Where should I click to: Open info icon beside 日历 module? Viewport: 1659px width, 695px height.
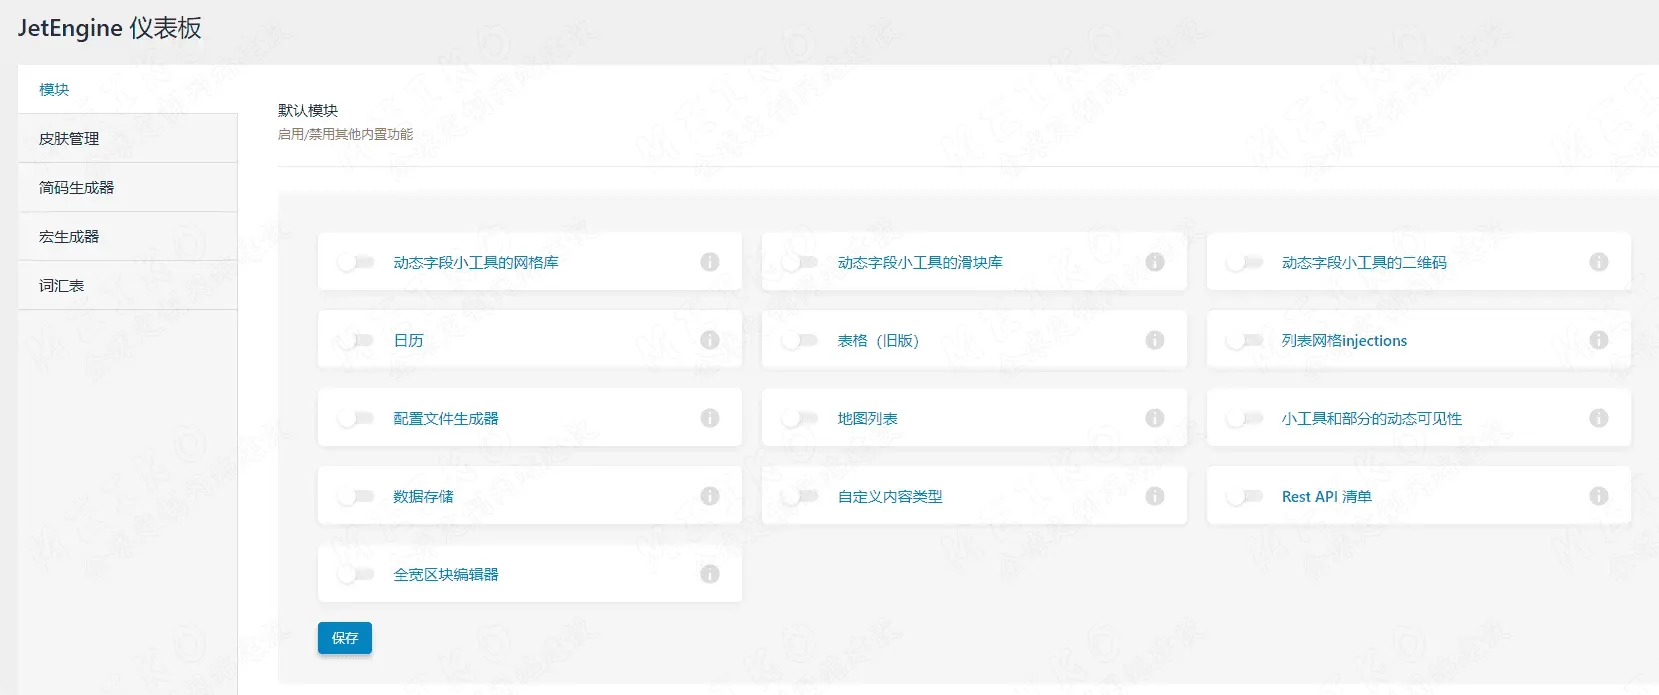710,340
